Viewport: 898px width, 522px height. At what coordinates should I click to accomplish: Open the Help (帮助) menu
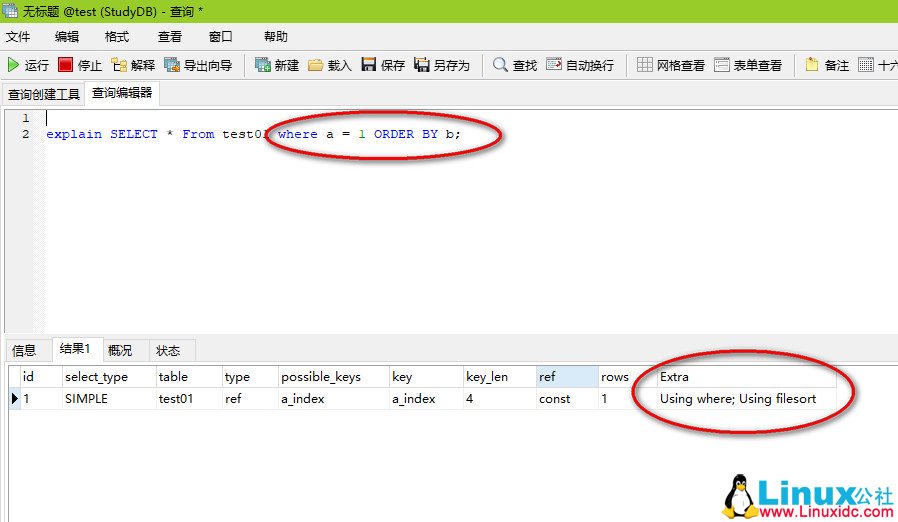(x=275, y=37)
